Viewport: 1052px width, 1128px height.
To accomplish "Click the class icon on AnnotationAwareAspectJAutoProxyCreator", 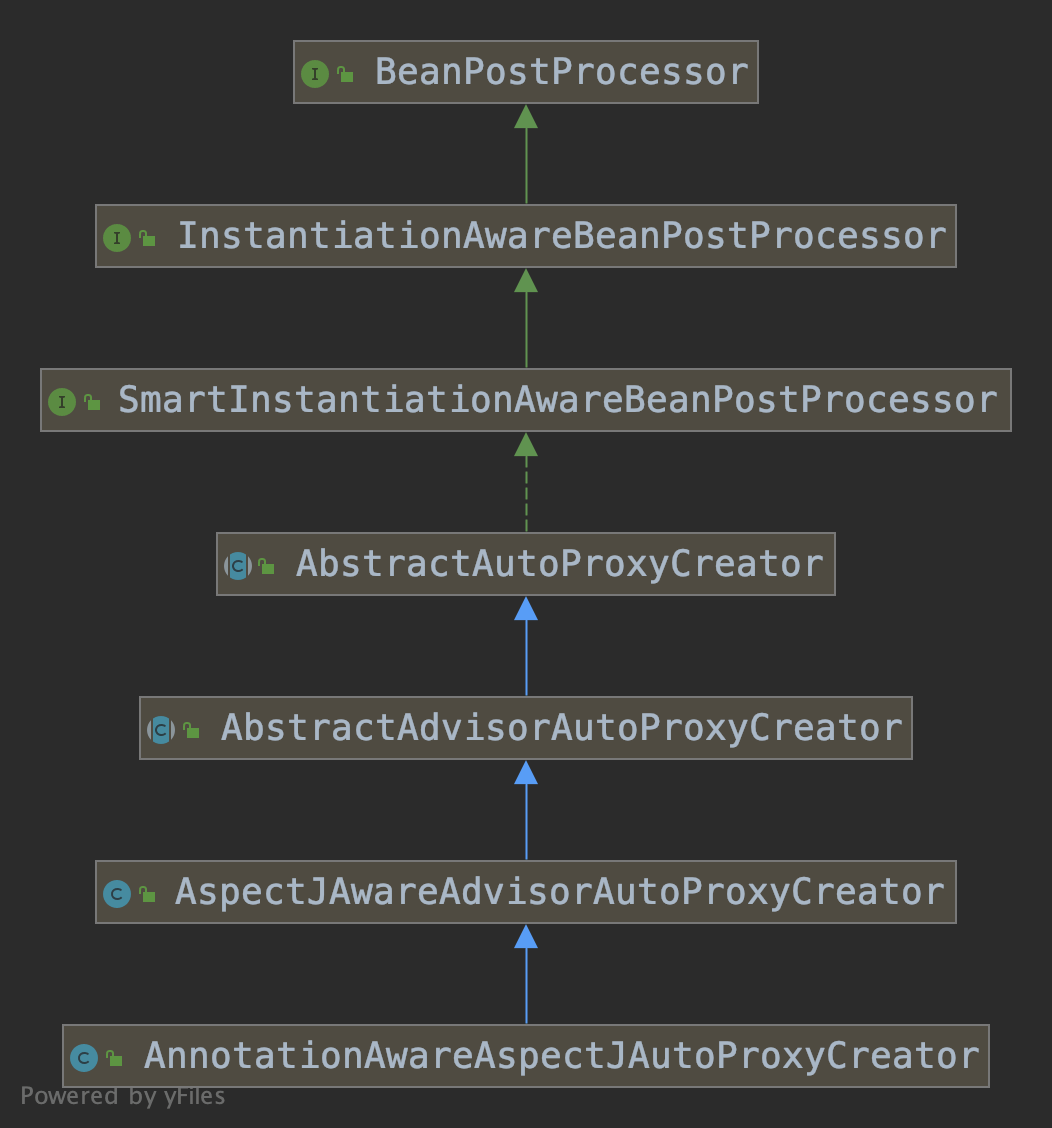I will [x=83, y=1058].
